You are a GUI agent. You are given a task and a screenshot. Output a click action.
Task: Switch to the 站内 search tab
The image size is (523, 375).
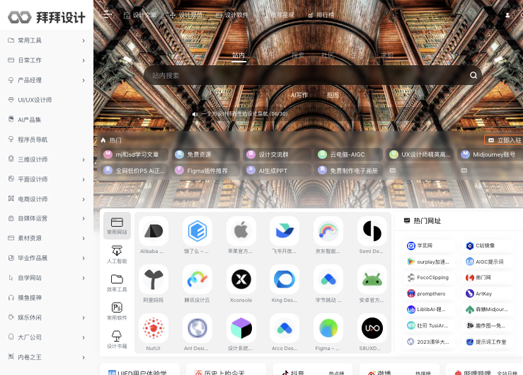tap(238, 55)
